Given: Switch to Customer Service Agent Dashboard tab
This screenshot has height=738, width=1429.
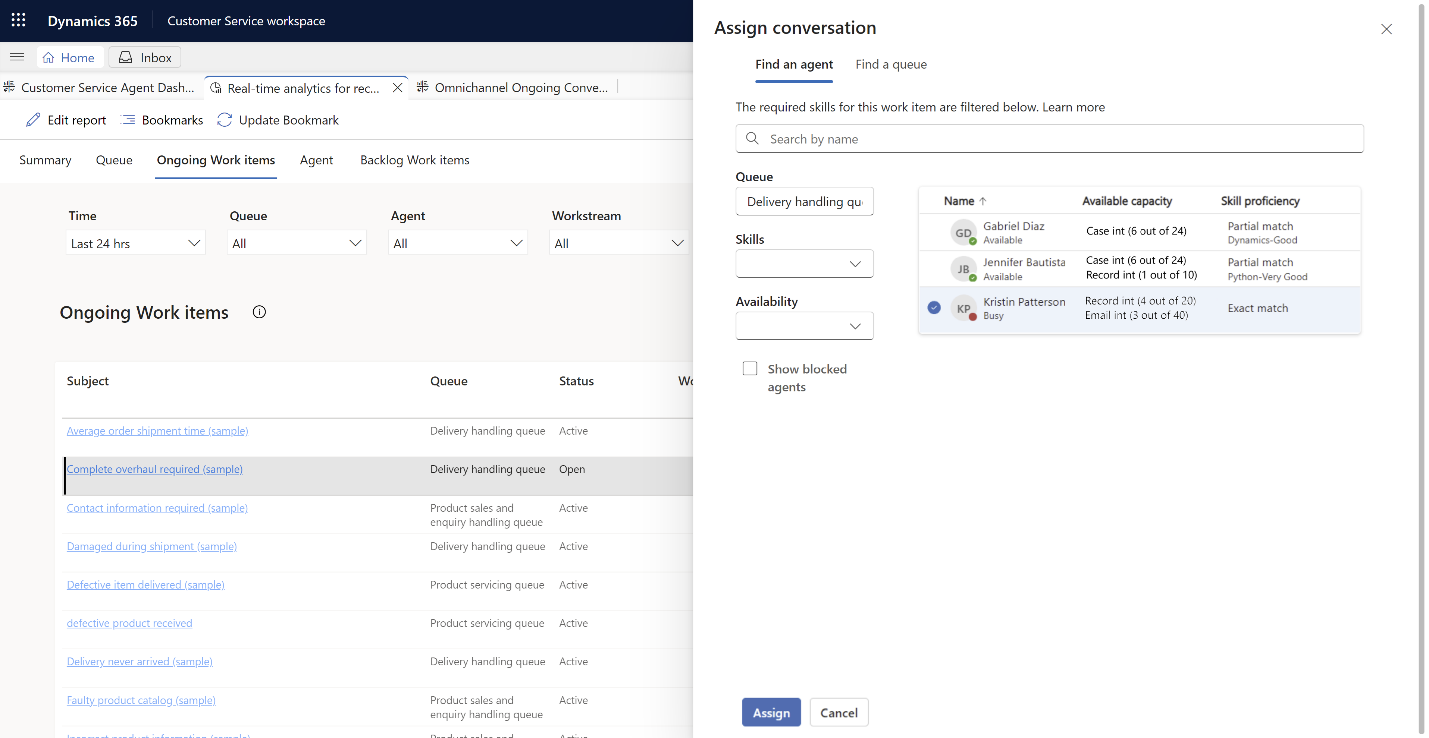Looking at the screenshot, I should [x=100, y=88].
